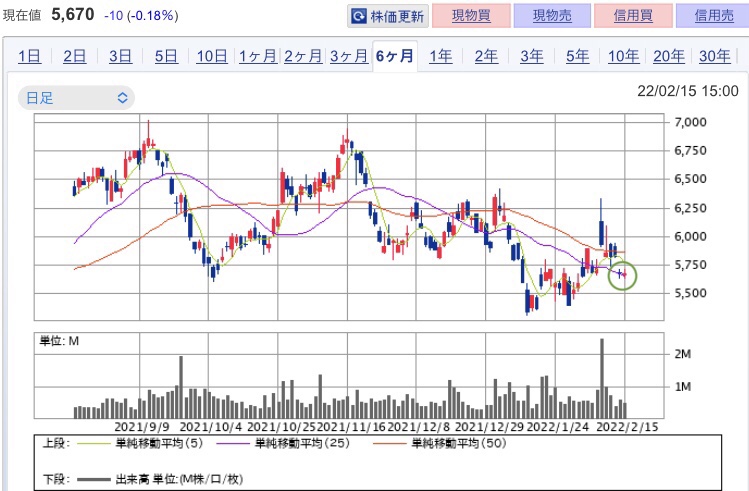The width and height of the screenshot is (749, 491).
Task: Select the 3ヶ月 range tab
Action: tap(349, 56)
